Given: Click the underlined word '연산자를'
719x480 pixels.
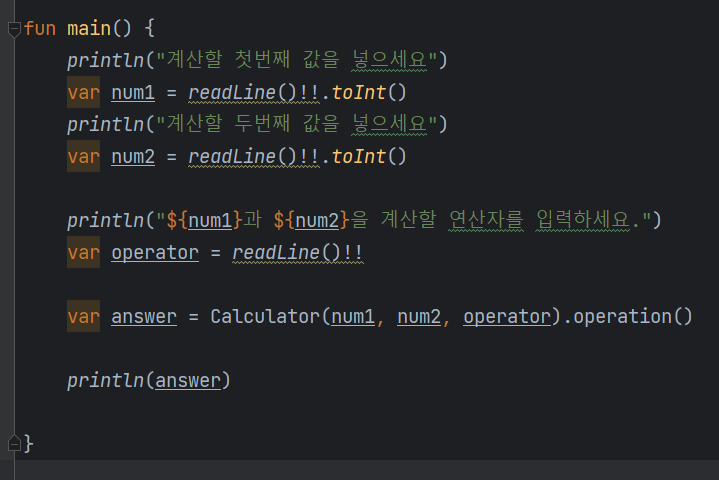Looking at the screenshot, I should [486, 220].
